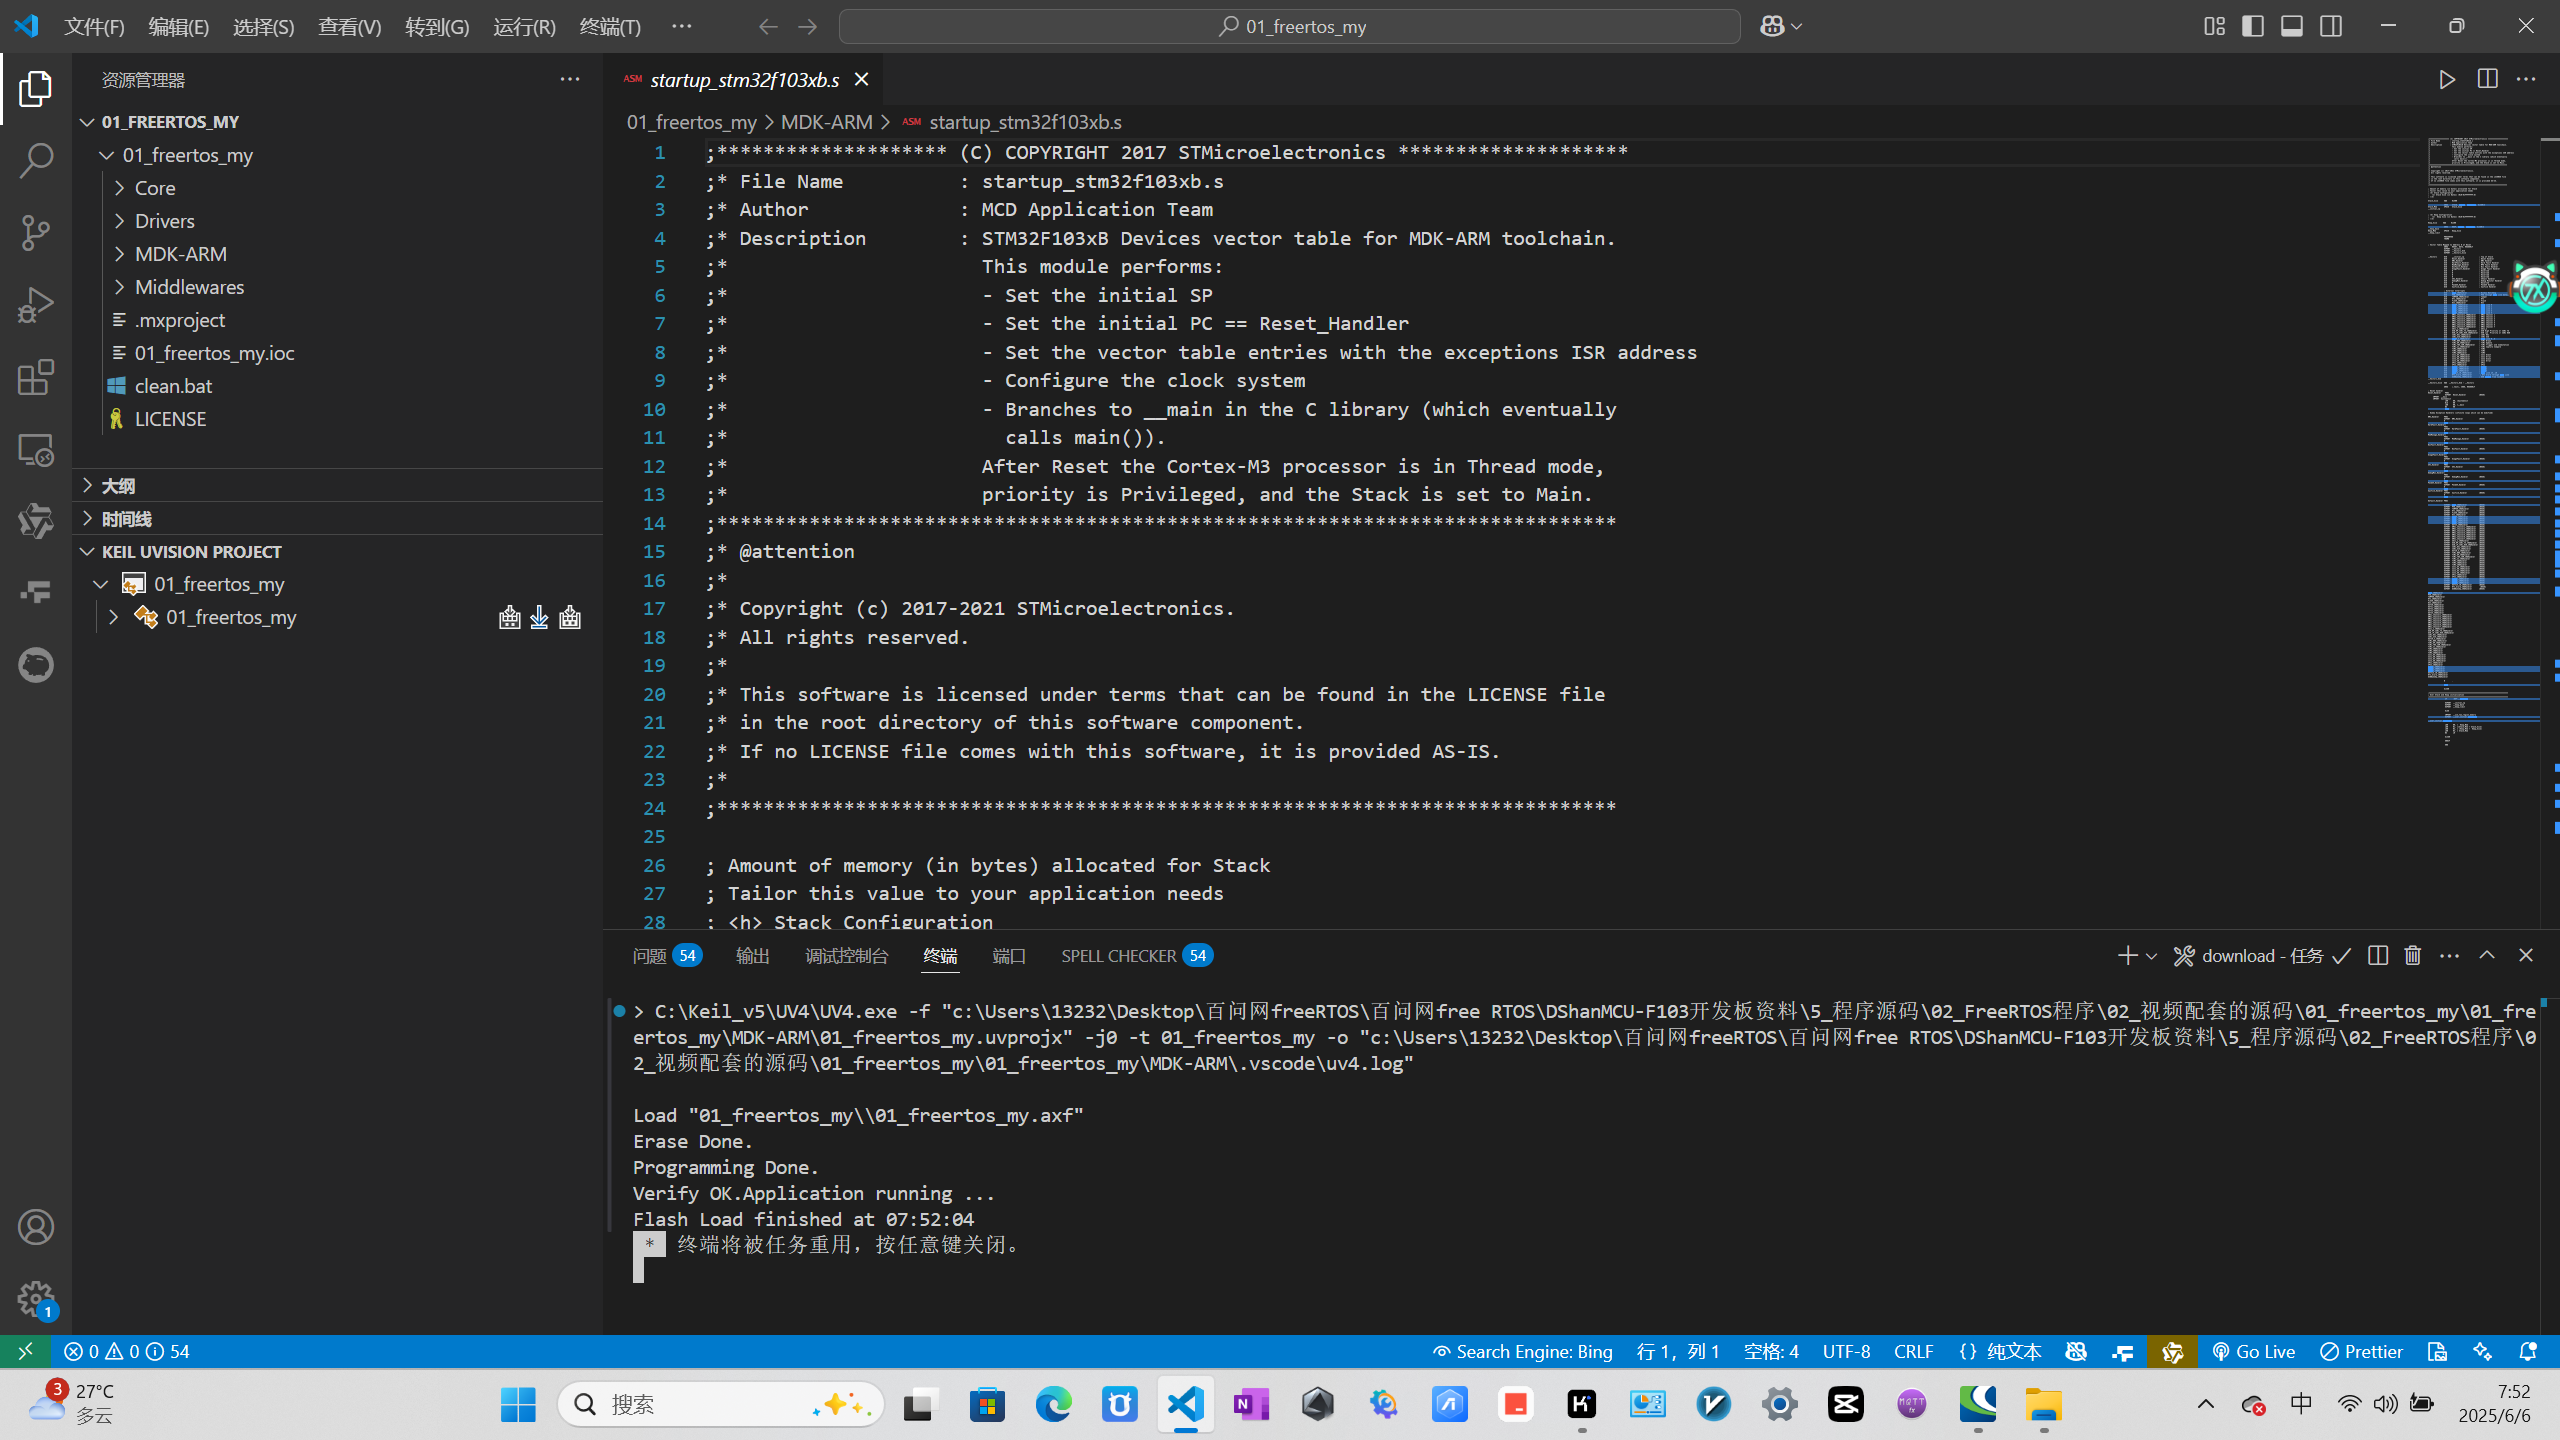Viewport: 2560px width, 1440px height.
Task: Open new terminal dropdown arrow
Action: pos(2151,957)
